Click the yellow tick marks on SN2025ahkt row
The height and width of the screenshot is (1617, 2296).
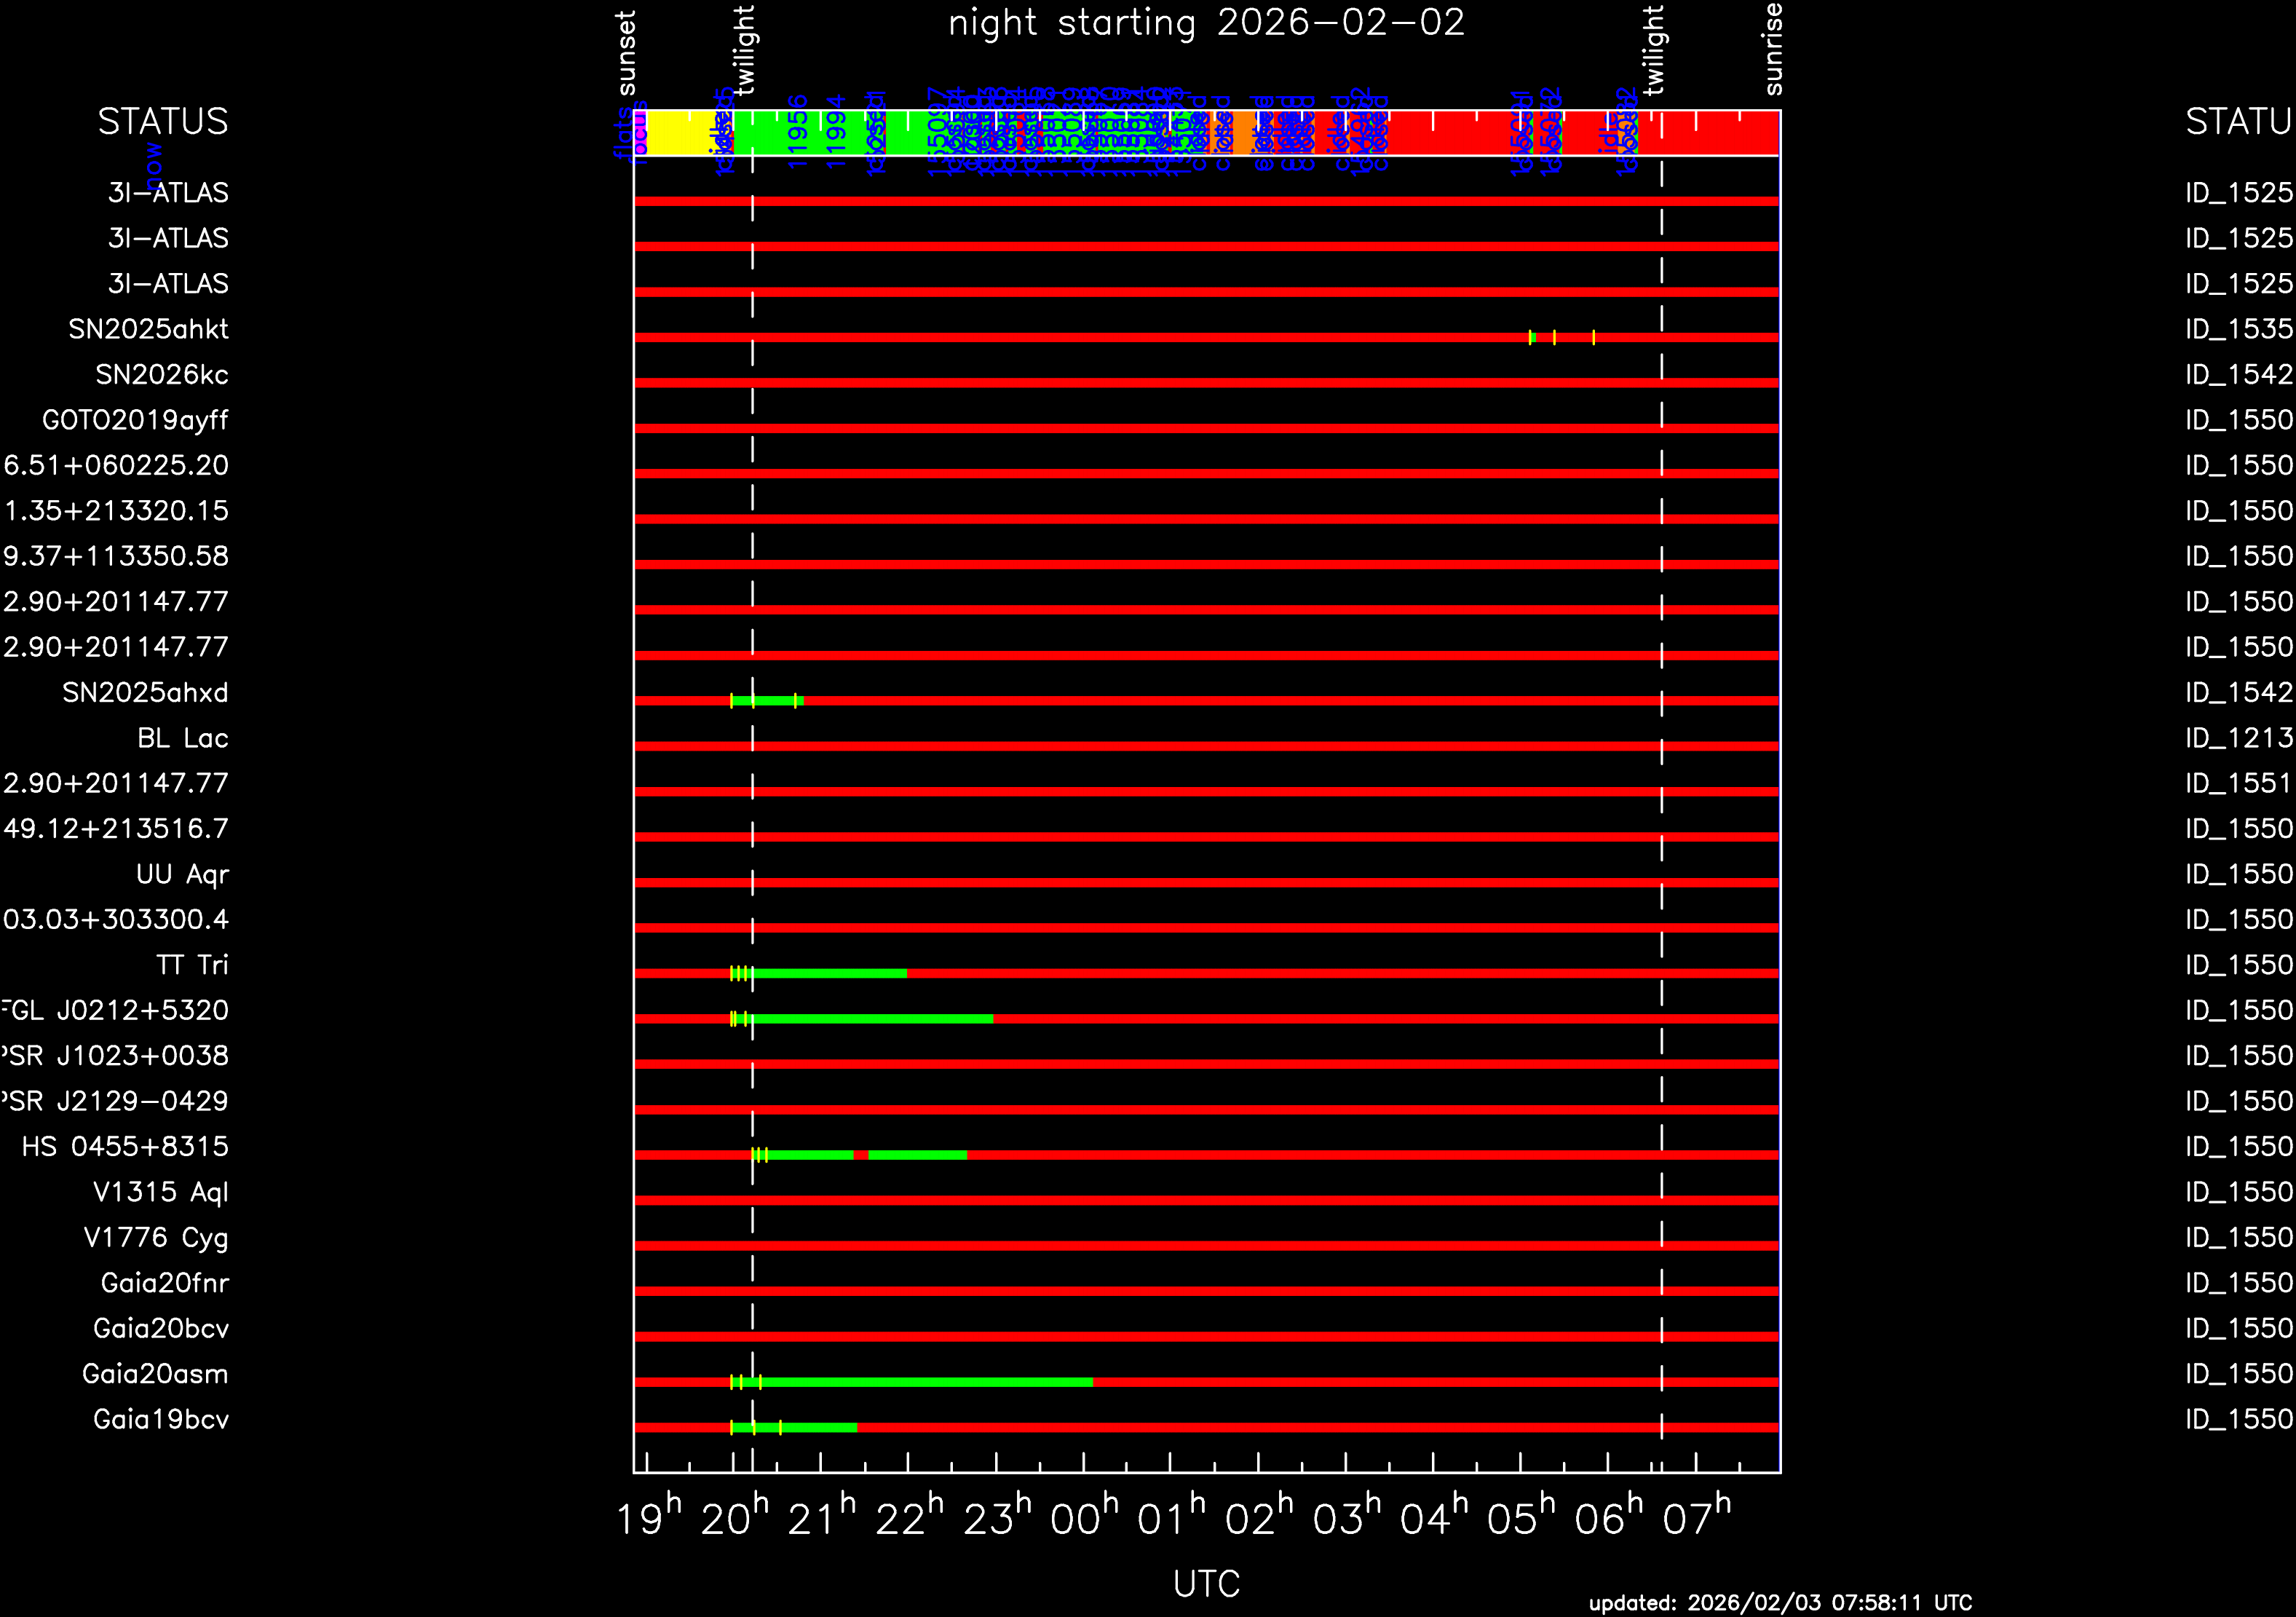[1554, 337]
